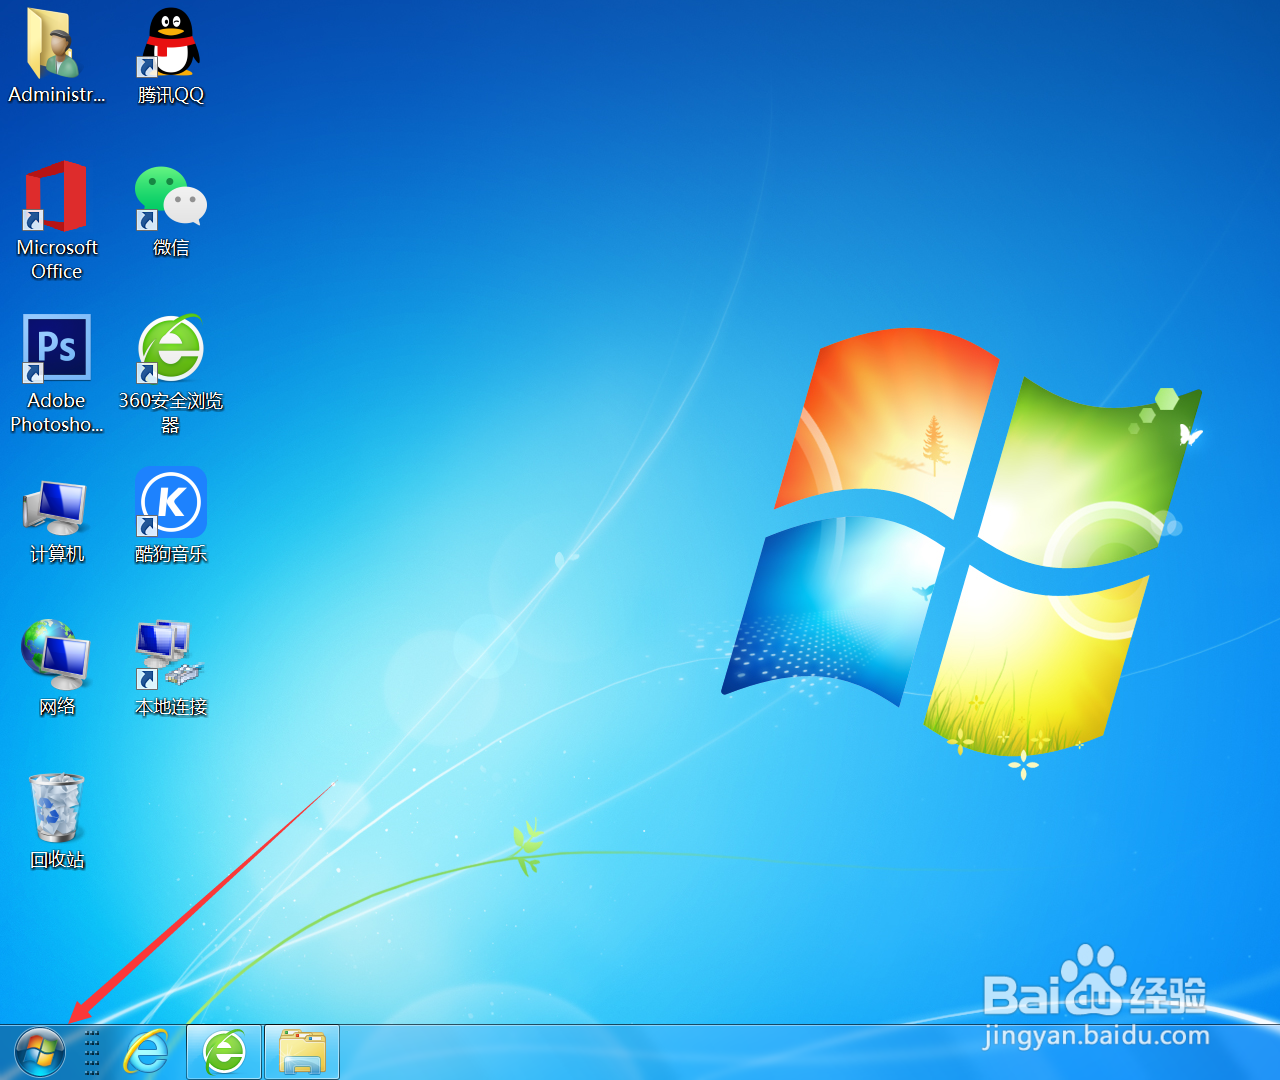Click the taskbar dotted grip handle
Screen dimensions: 1280x1080
point(92,1053)
